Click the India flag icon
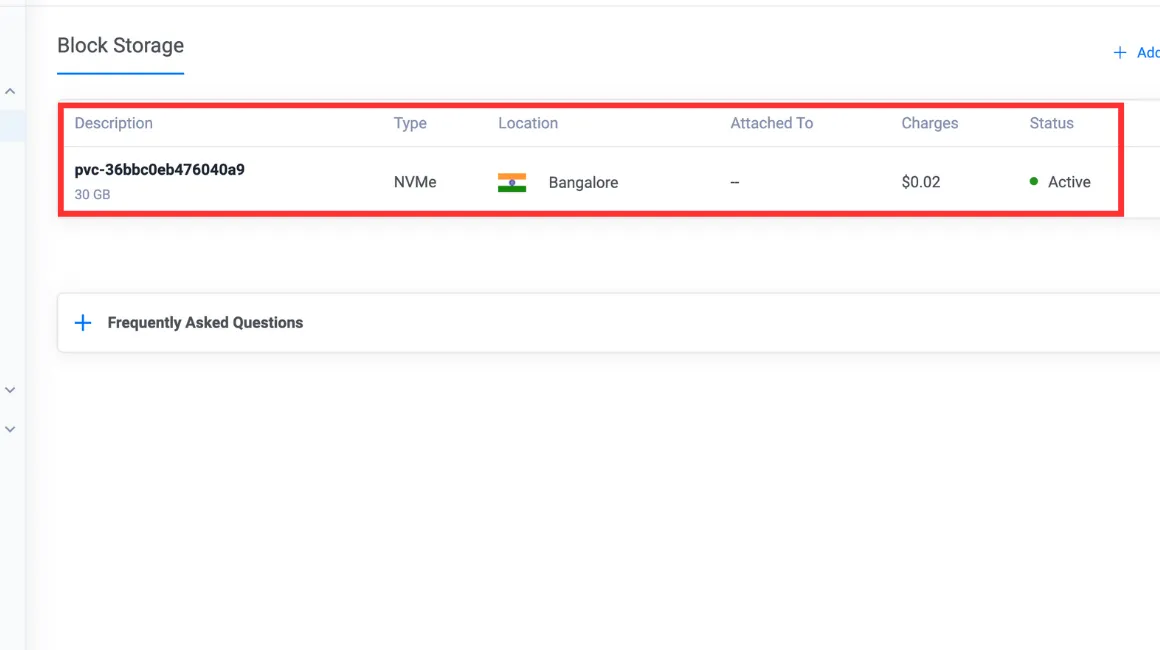 pyautogui.click(x=512, y=183)
